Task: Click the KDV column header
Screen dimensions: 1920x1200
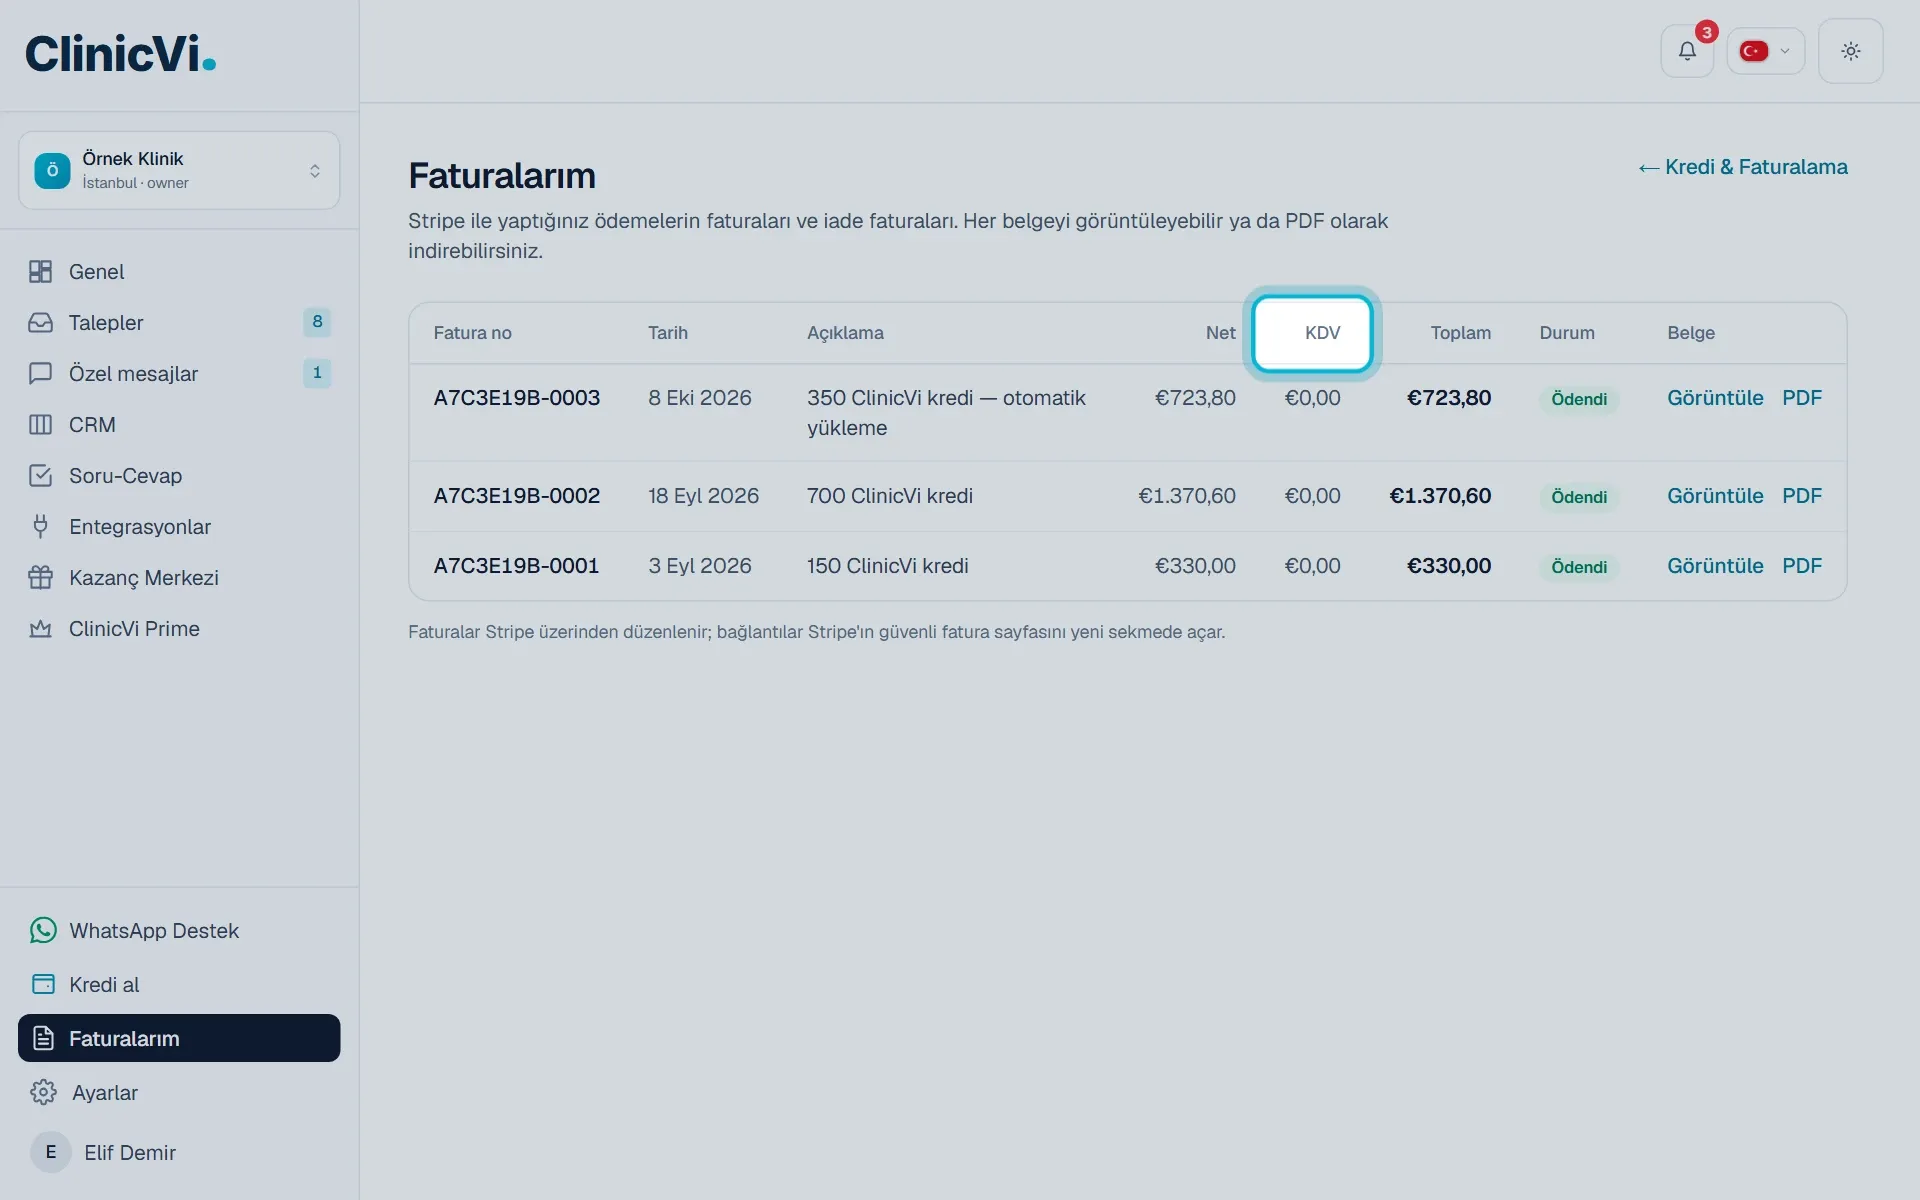Action: [x=1322, y=333]
